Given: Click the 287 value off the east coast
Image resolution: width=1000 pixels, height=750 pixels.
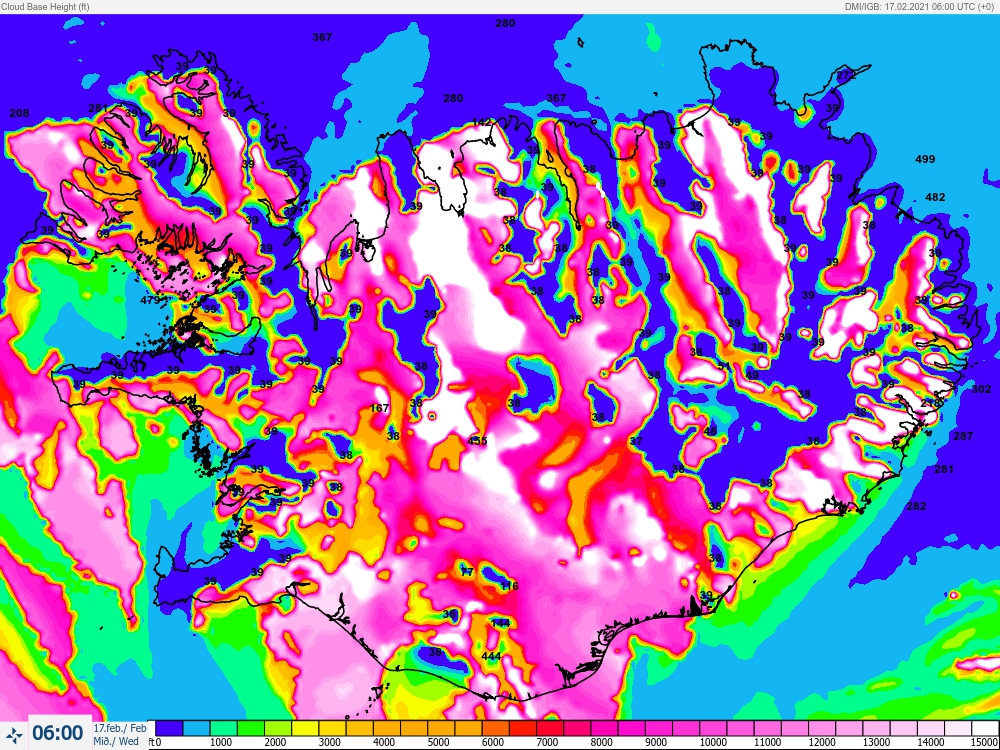Looking at the screenshot, I should pyautogui.click(x=963, y=436).
